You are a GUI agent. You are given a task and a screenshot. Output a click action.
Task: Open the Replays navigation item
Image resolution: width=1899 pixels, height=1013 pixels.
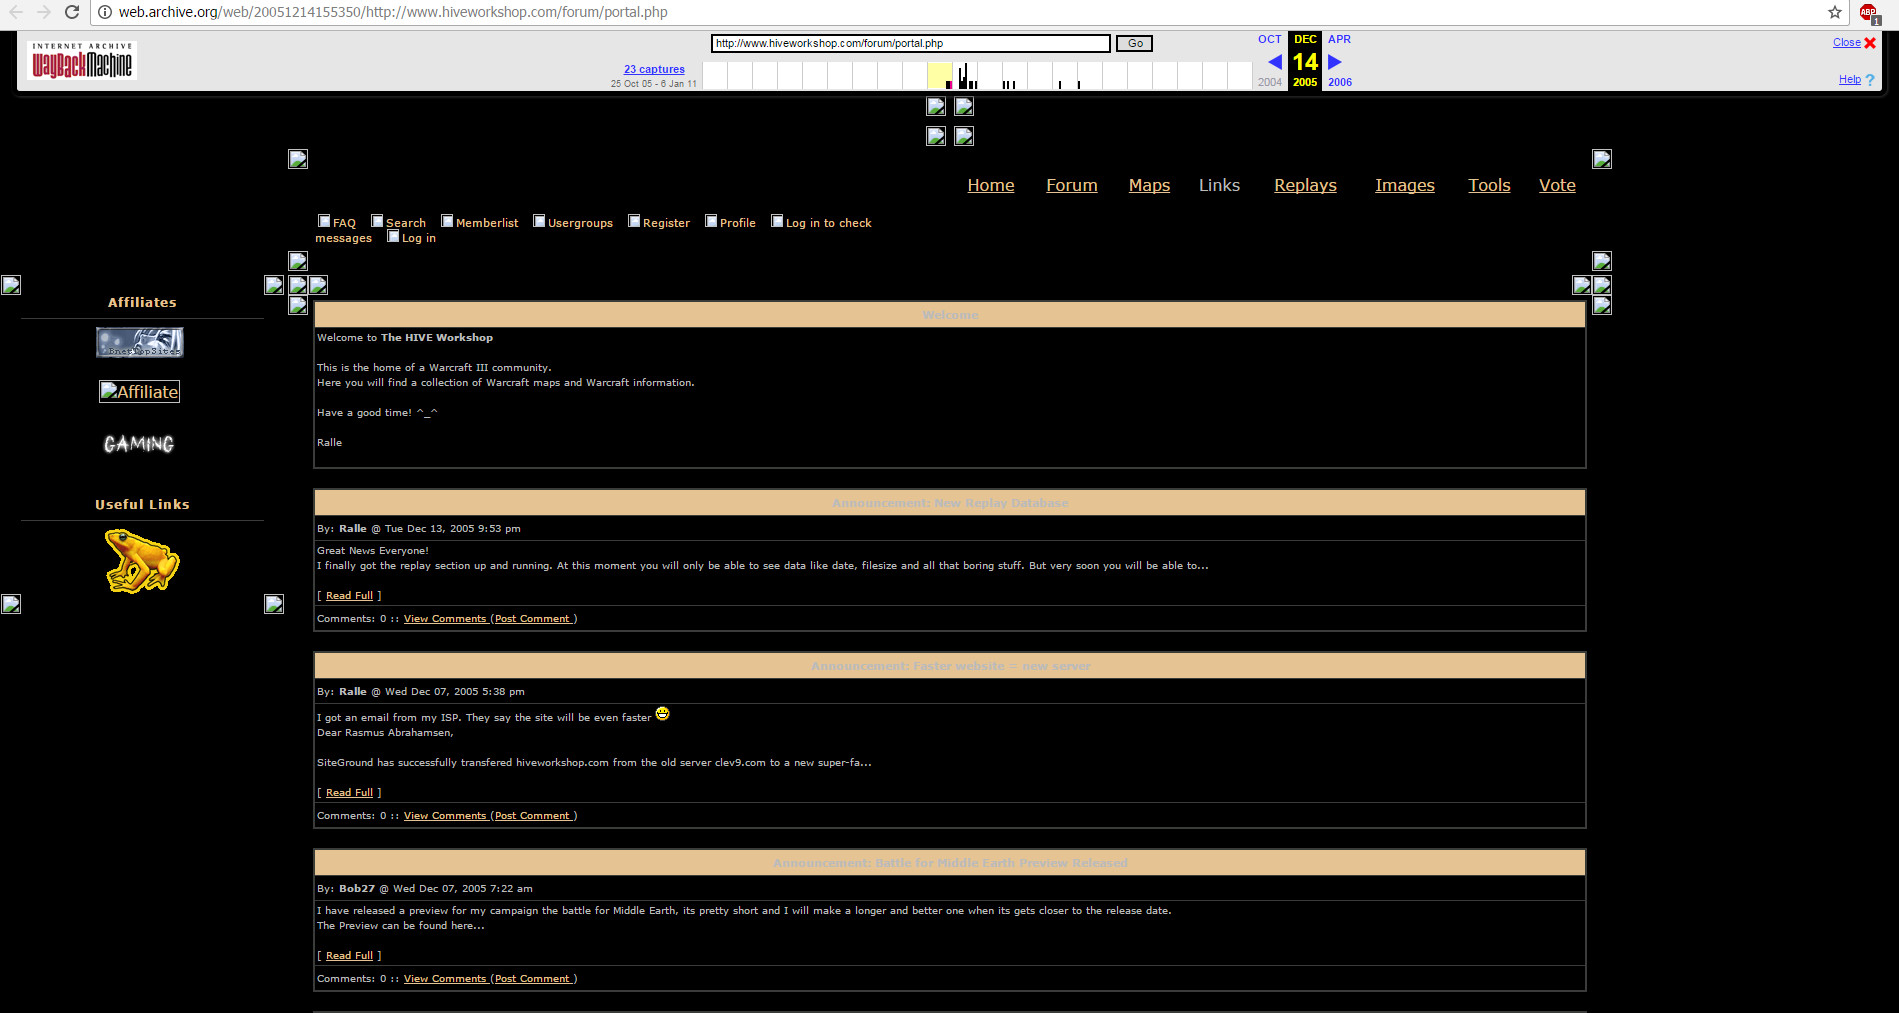click(x=1305, y=185)
